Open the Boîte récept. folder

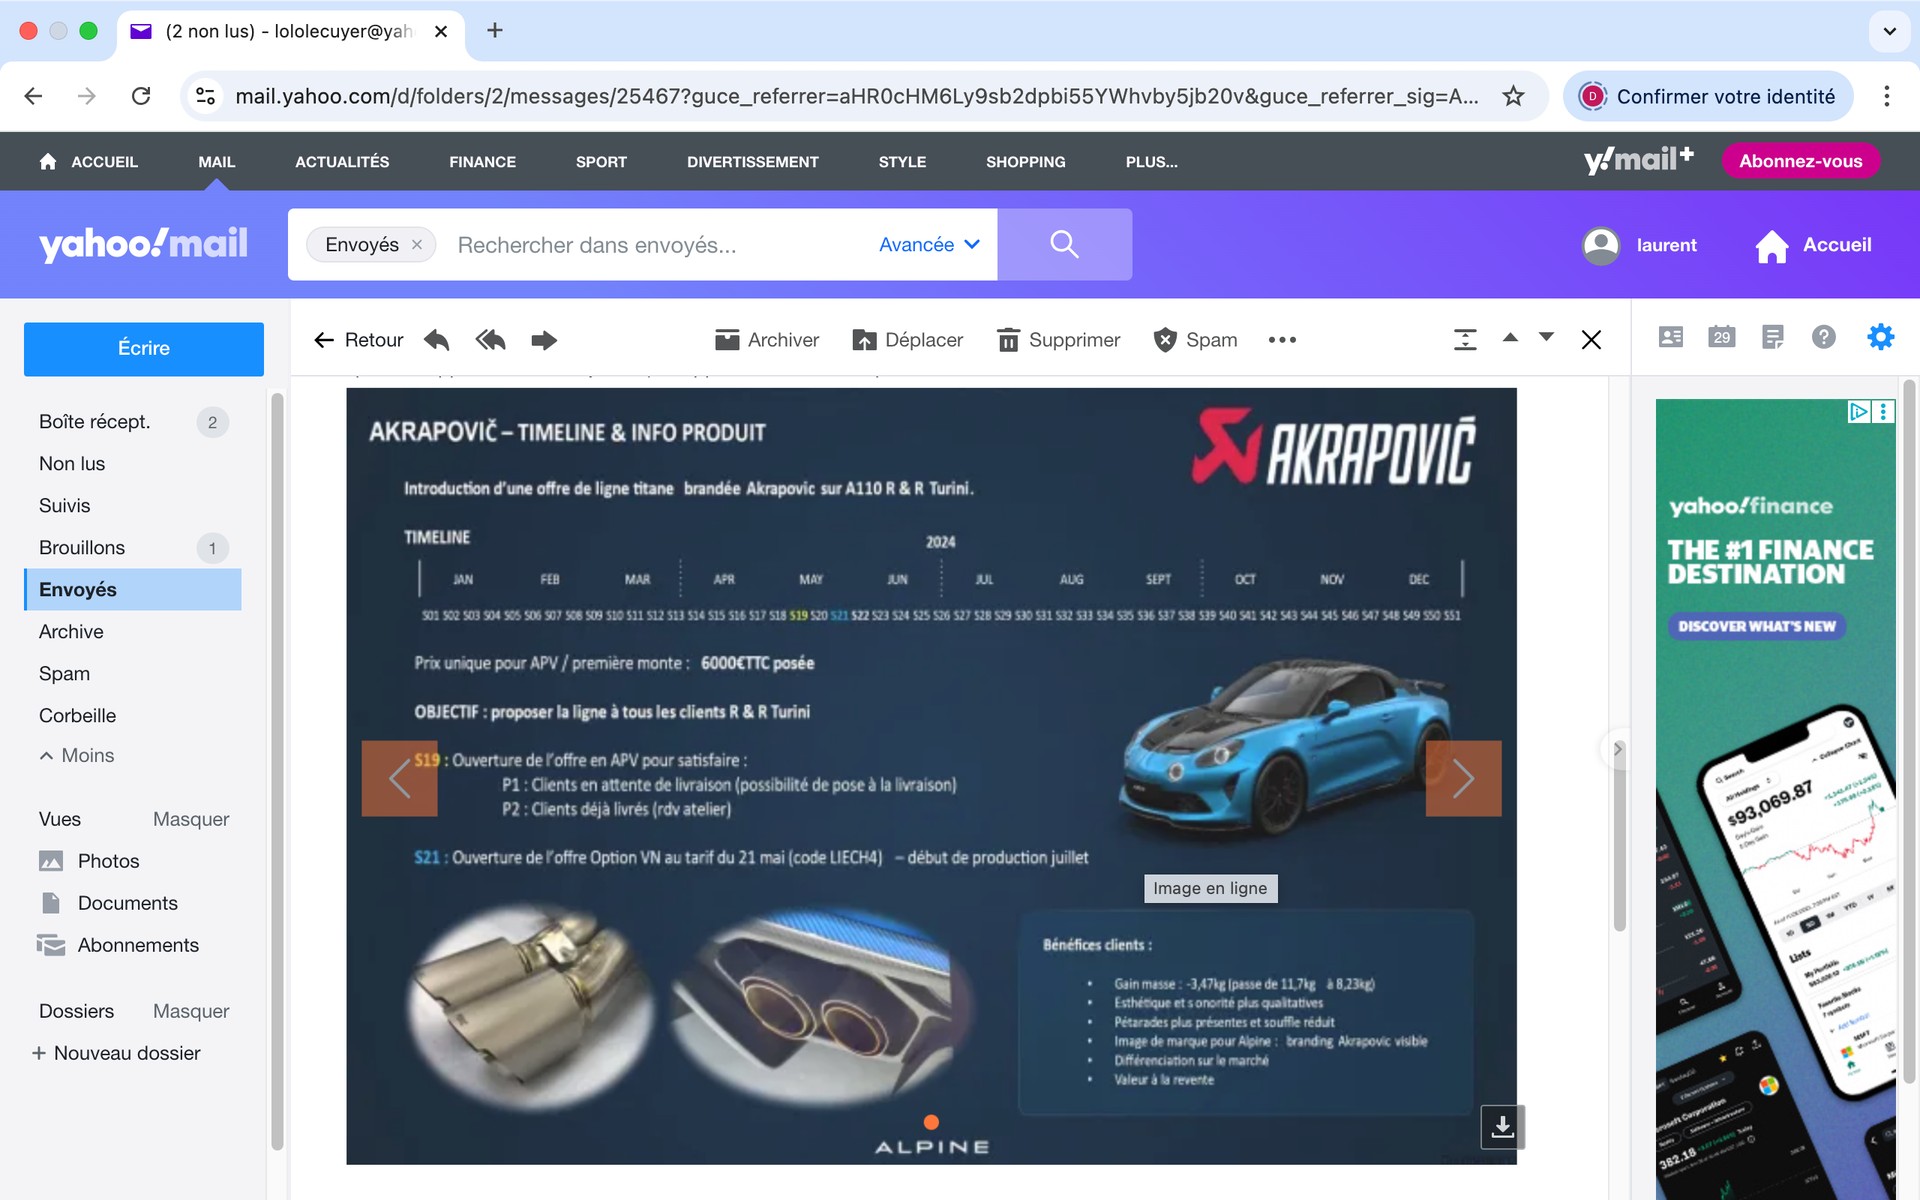coord(133,422)
